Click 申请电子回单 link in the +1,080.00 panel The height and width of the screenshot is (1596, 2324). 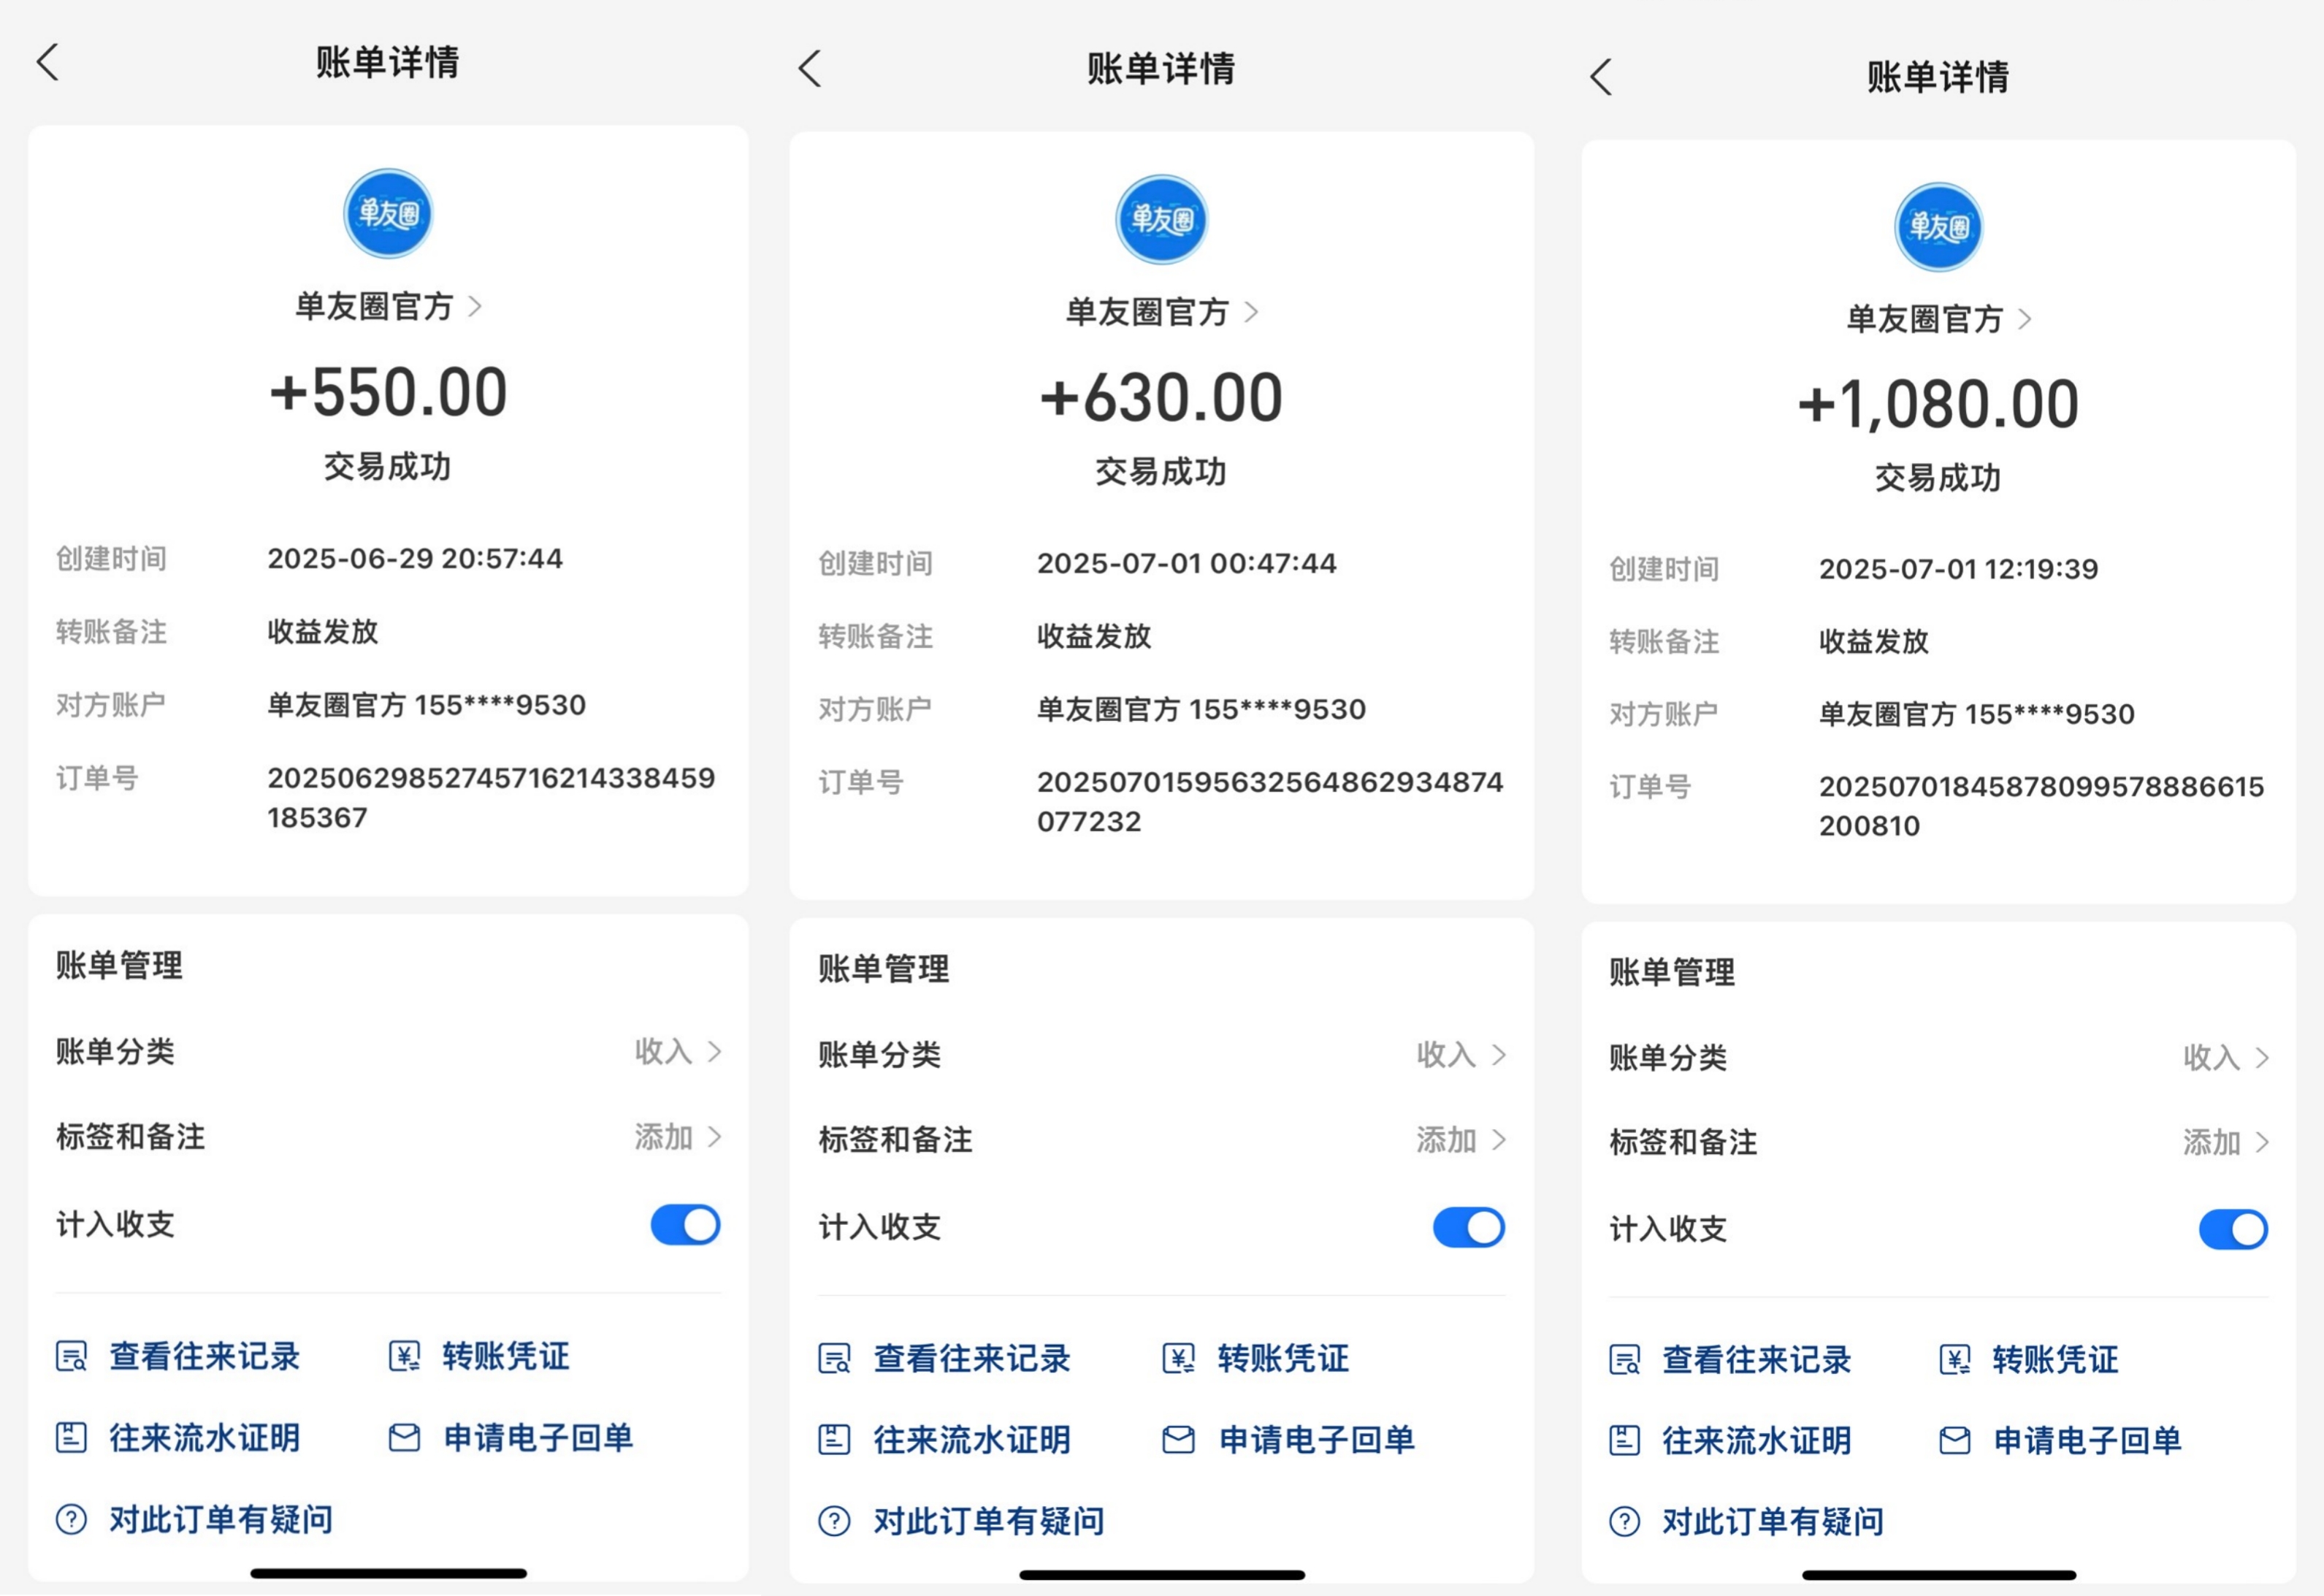(2087, 1441)
